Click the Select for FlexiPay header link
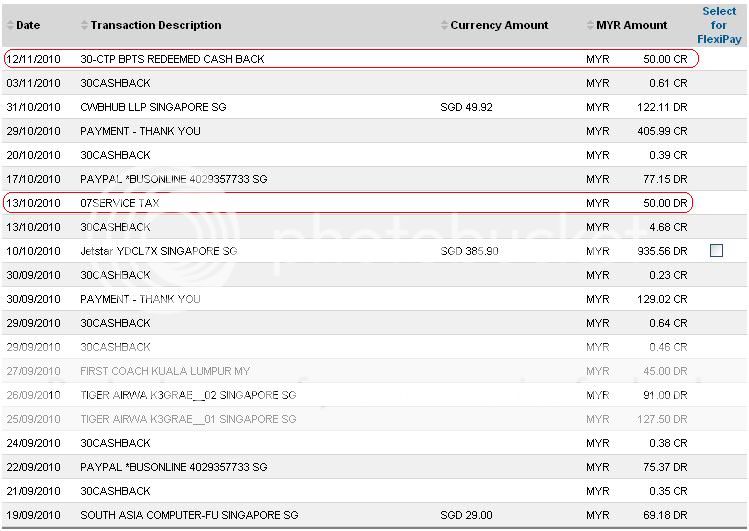 coord(719,25)
